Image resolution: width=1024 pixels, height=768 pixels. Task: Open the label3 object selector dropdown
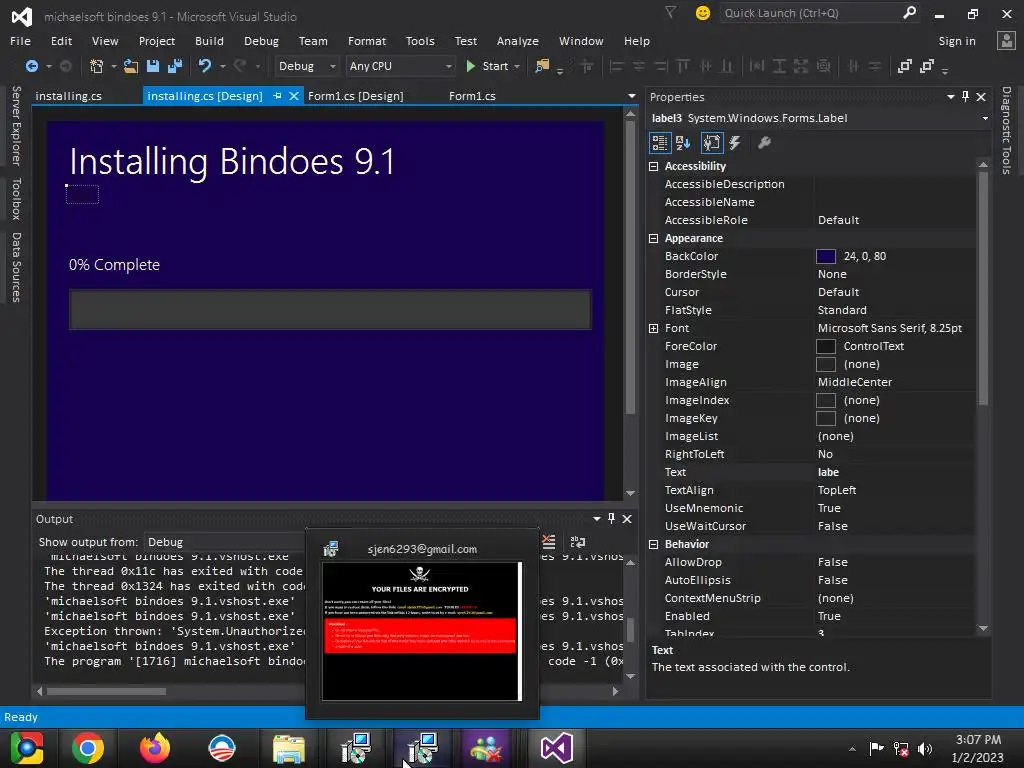pos(985,118)
